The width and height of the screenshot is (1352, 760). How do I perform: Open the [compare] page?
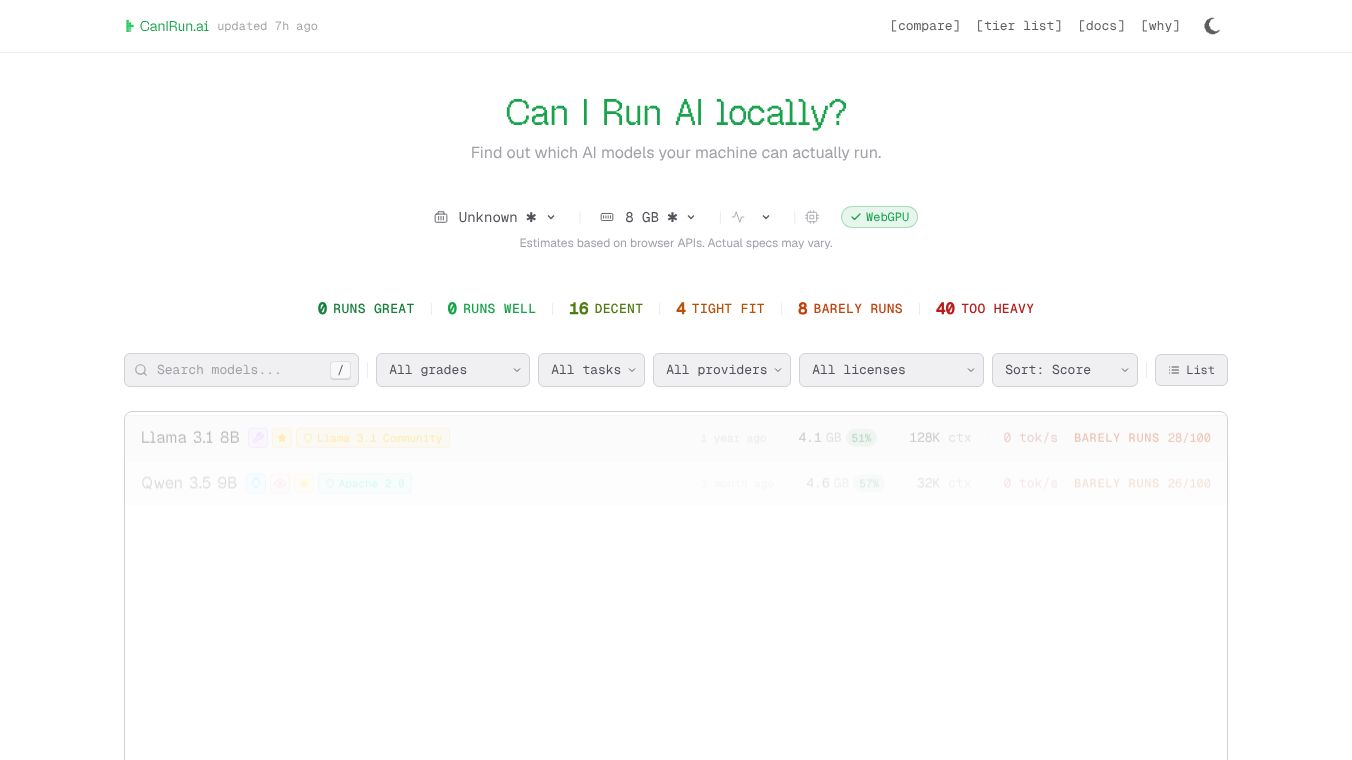pyautogui.click(x=925, y=26)
